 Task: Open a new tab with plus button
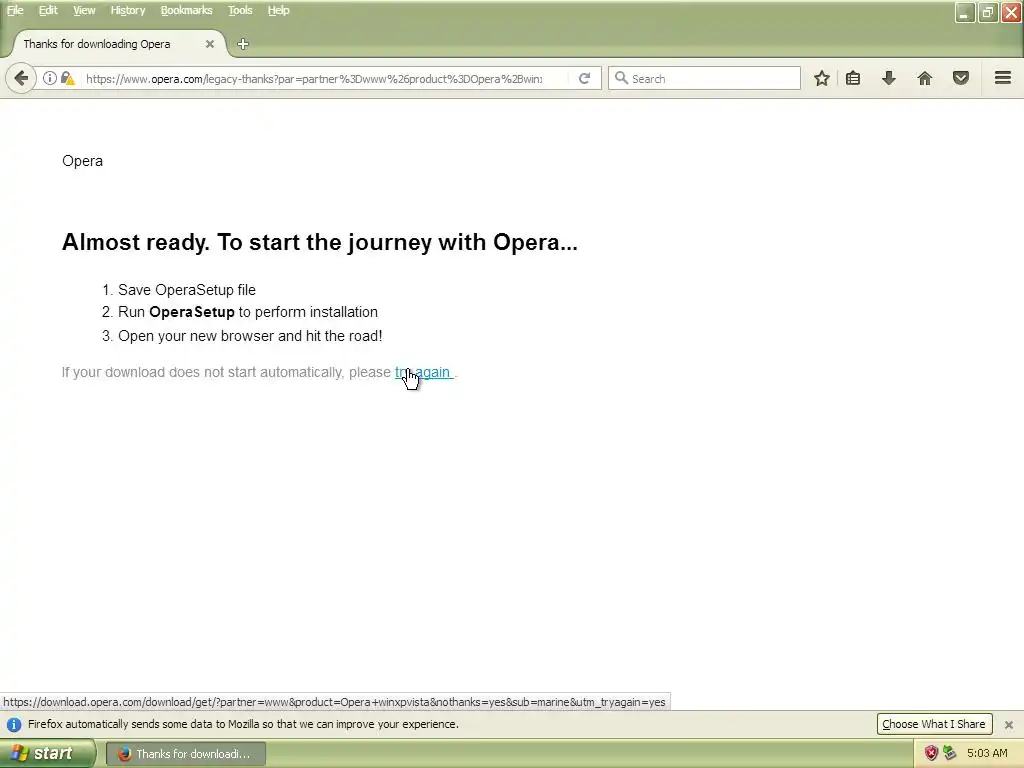tap(243, 44)
